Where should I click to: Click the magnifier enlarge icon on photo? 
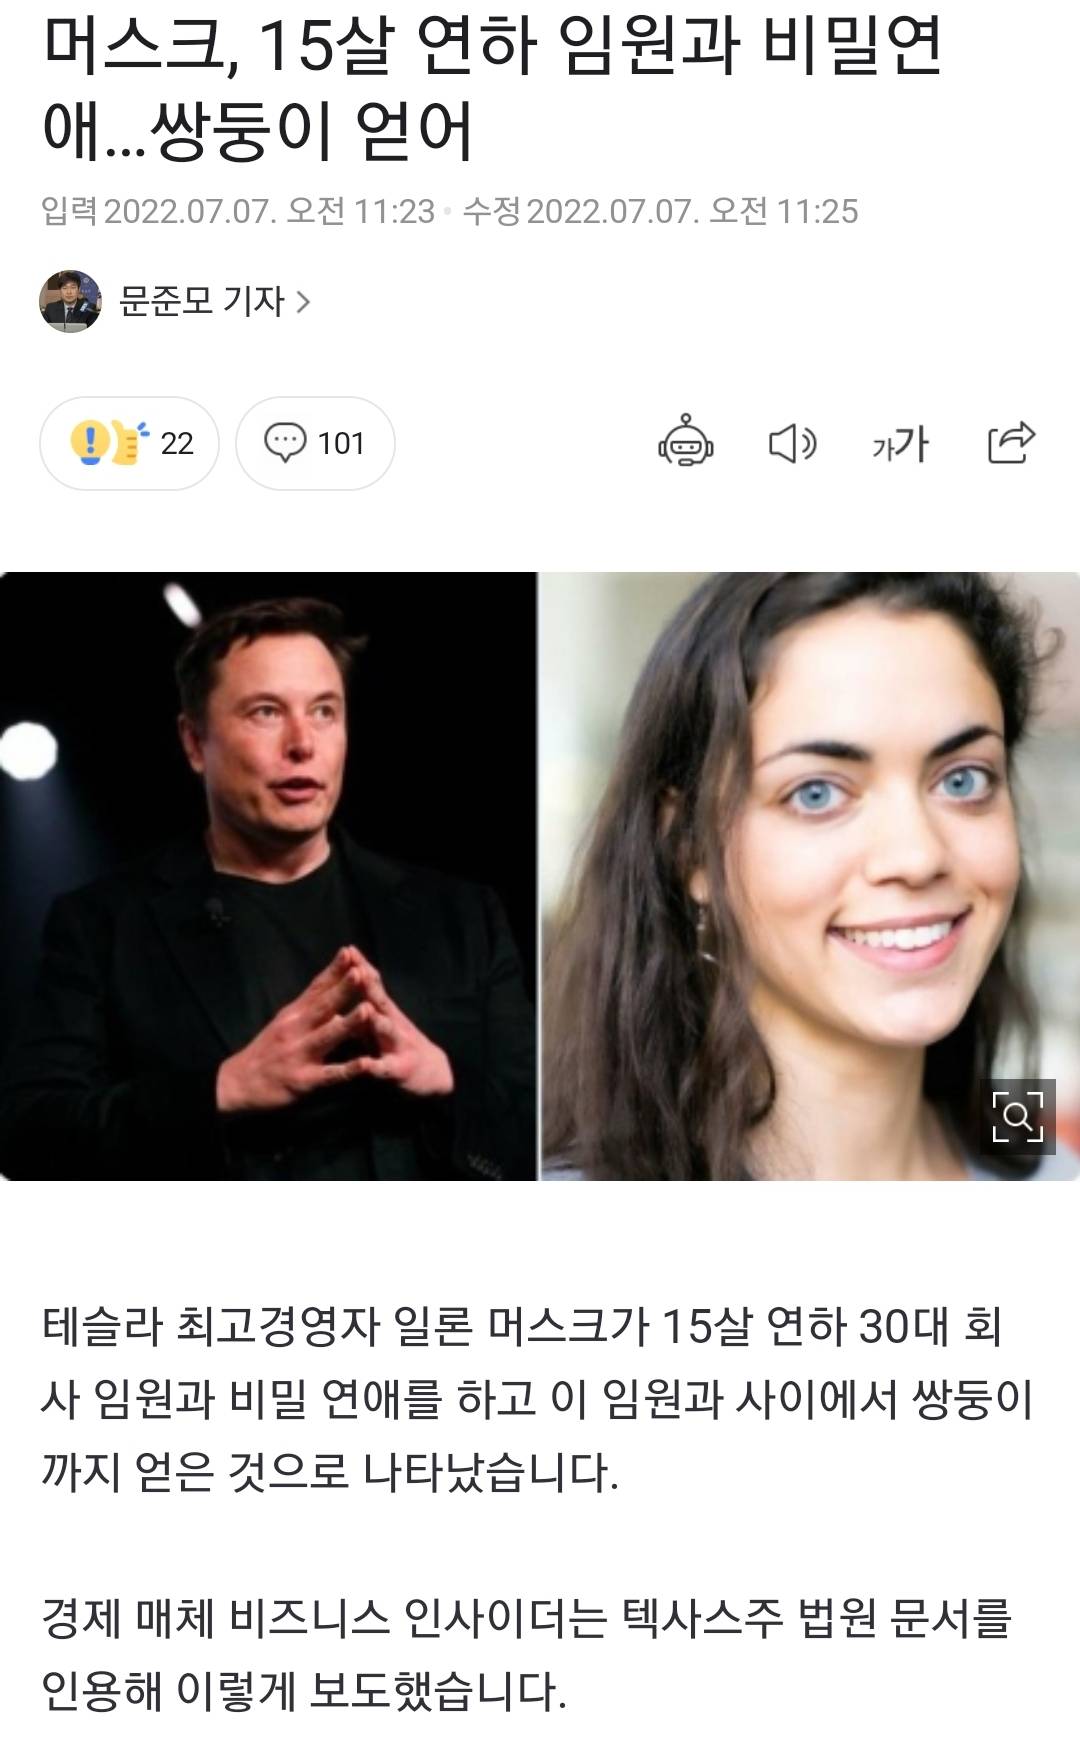[1017, 1117]
